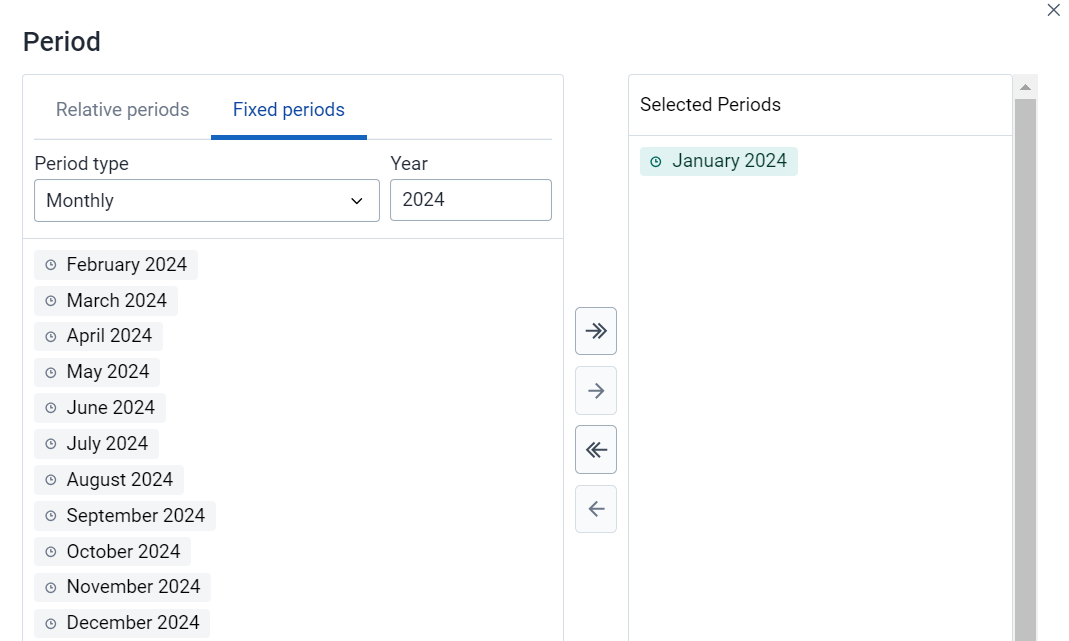Click the clock icon on January 2024 chip
This screenshot has height=641, width=1069.
coord(655,162)
